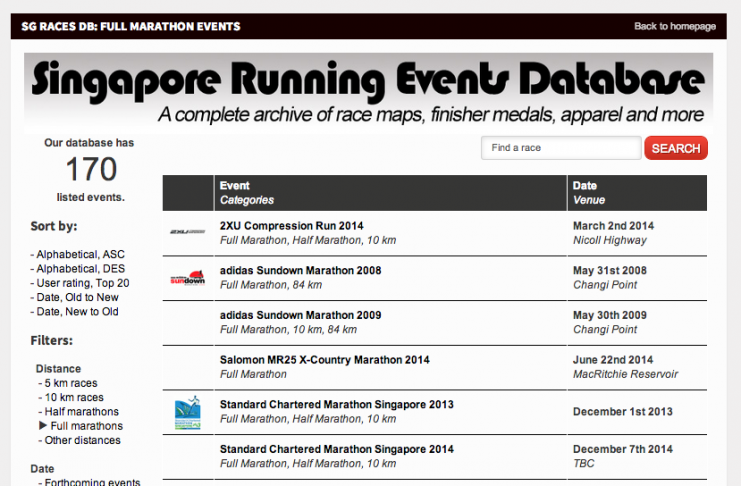The height and width of the screenshot is (486, 741).
Task: Click the Salomon MR25 'Full Marathon' category text
Action: point(253,374)
